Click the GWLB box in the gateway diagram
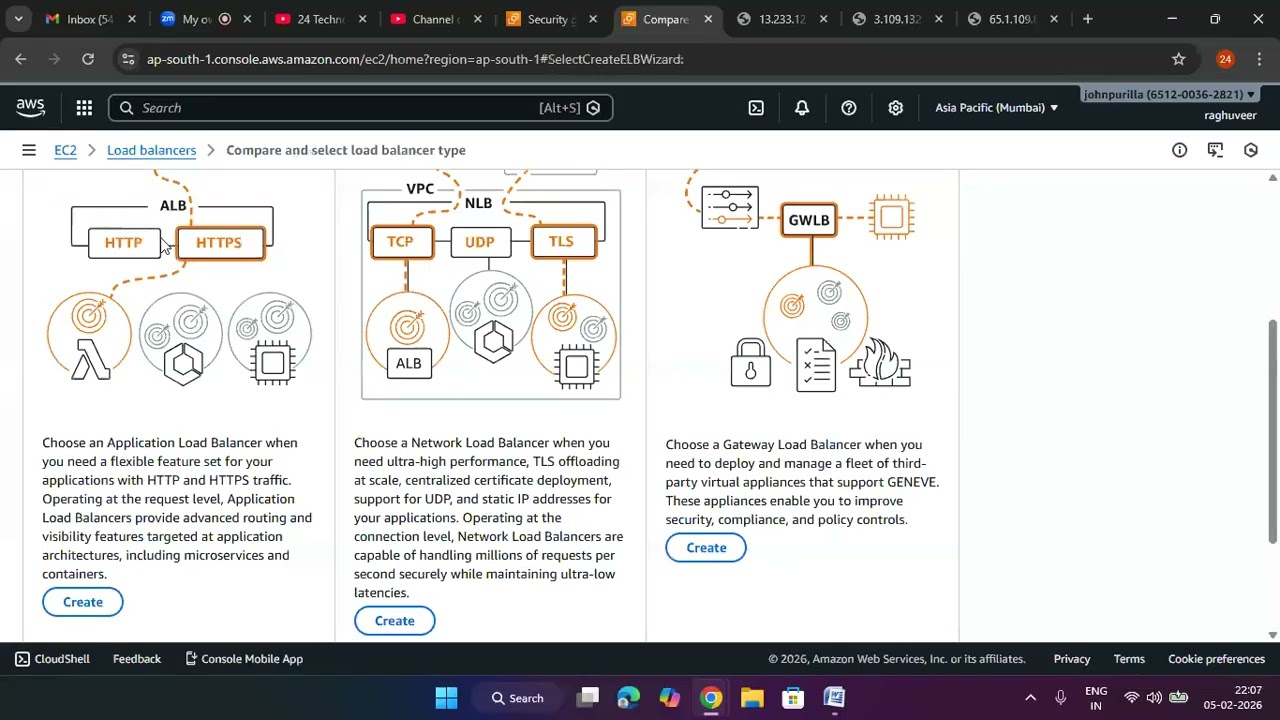 tap(809, 220)
